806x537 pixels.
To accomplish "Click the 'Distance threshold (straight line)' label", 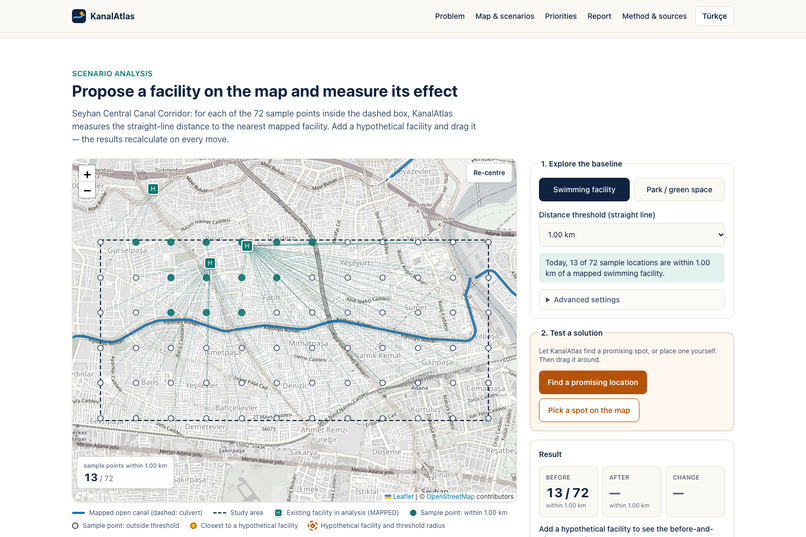I will click(x=597, y=215).
